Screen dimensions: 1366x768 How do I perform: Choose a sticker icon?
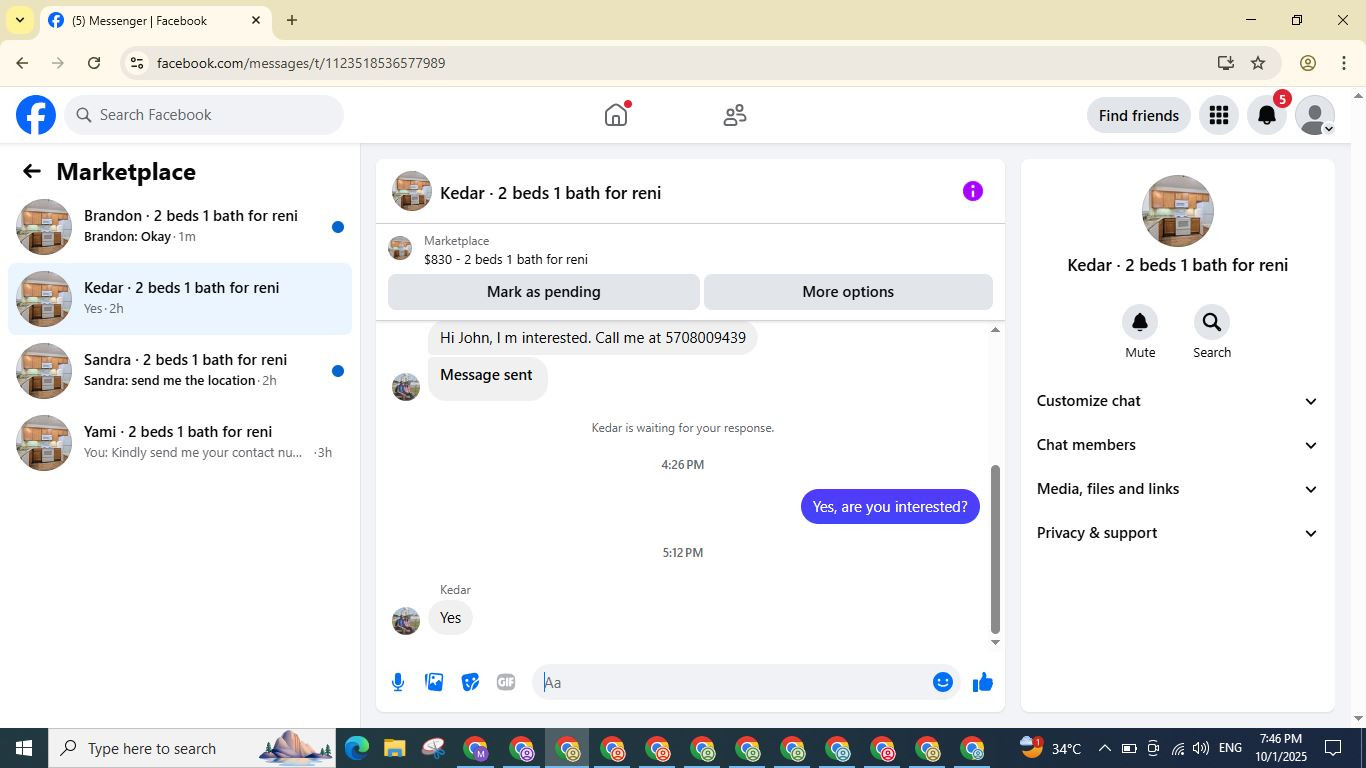(470, 682)
